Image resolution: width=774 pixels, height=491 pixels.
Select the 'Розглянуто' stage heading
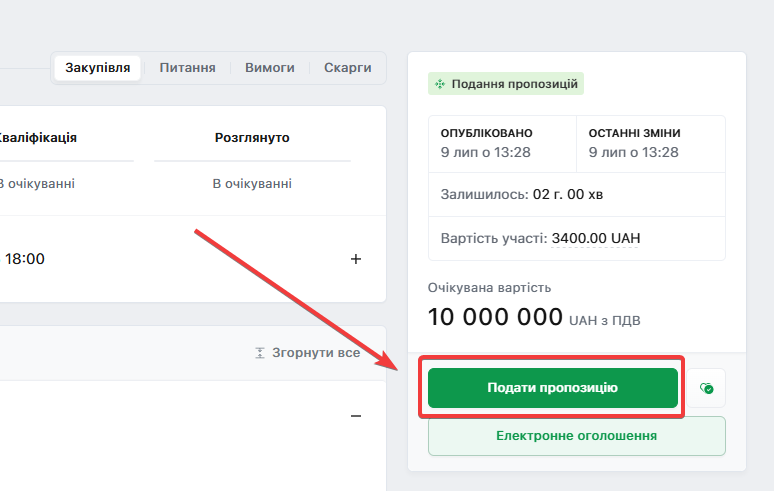252,138
